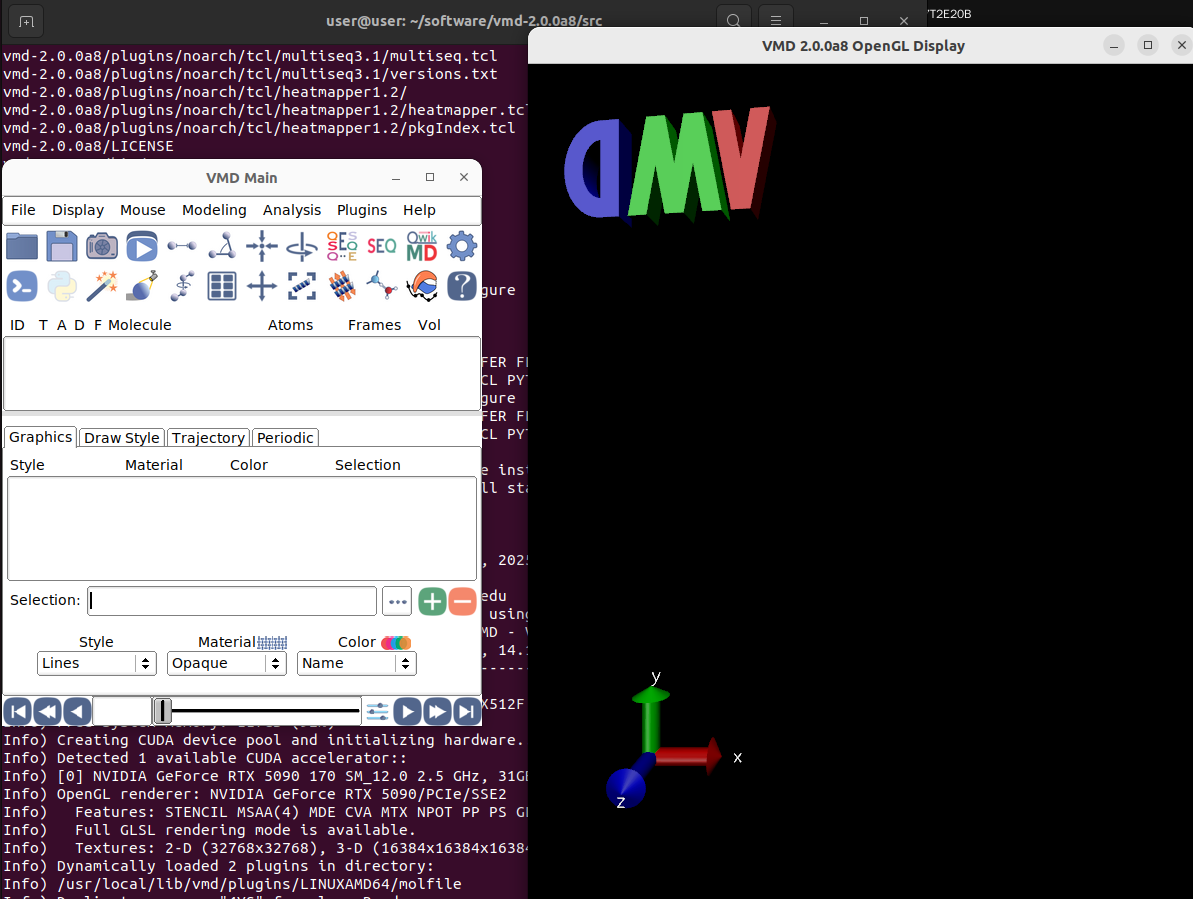Open the Help menu
The width and height of the screenshot is (1193, 899).
click(x=419, y=210)
